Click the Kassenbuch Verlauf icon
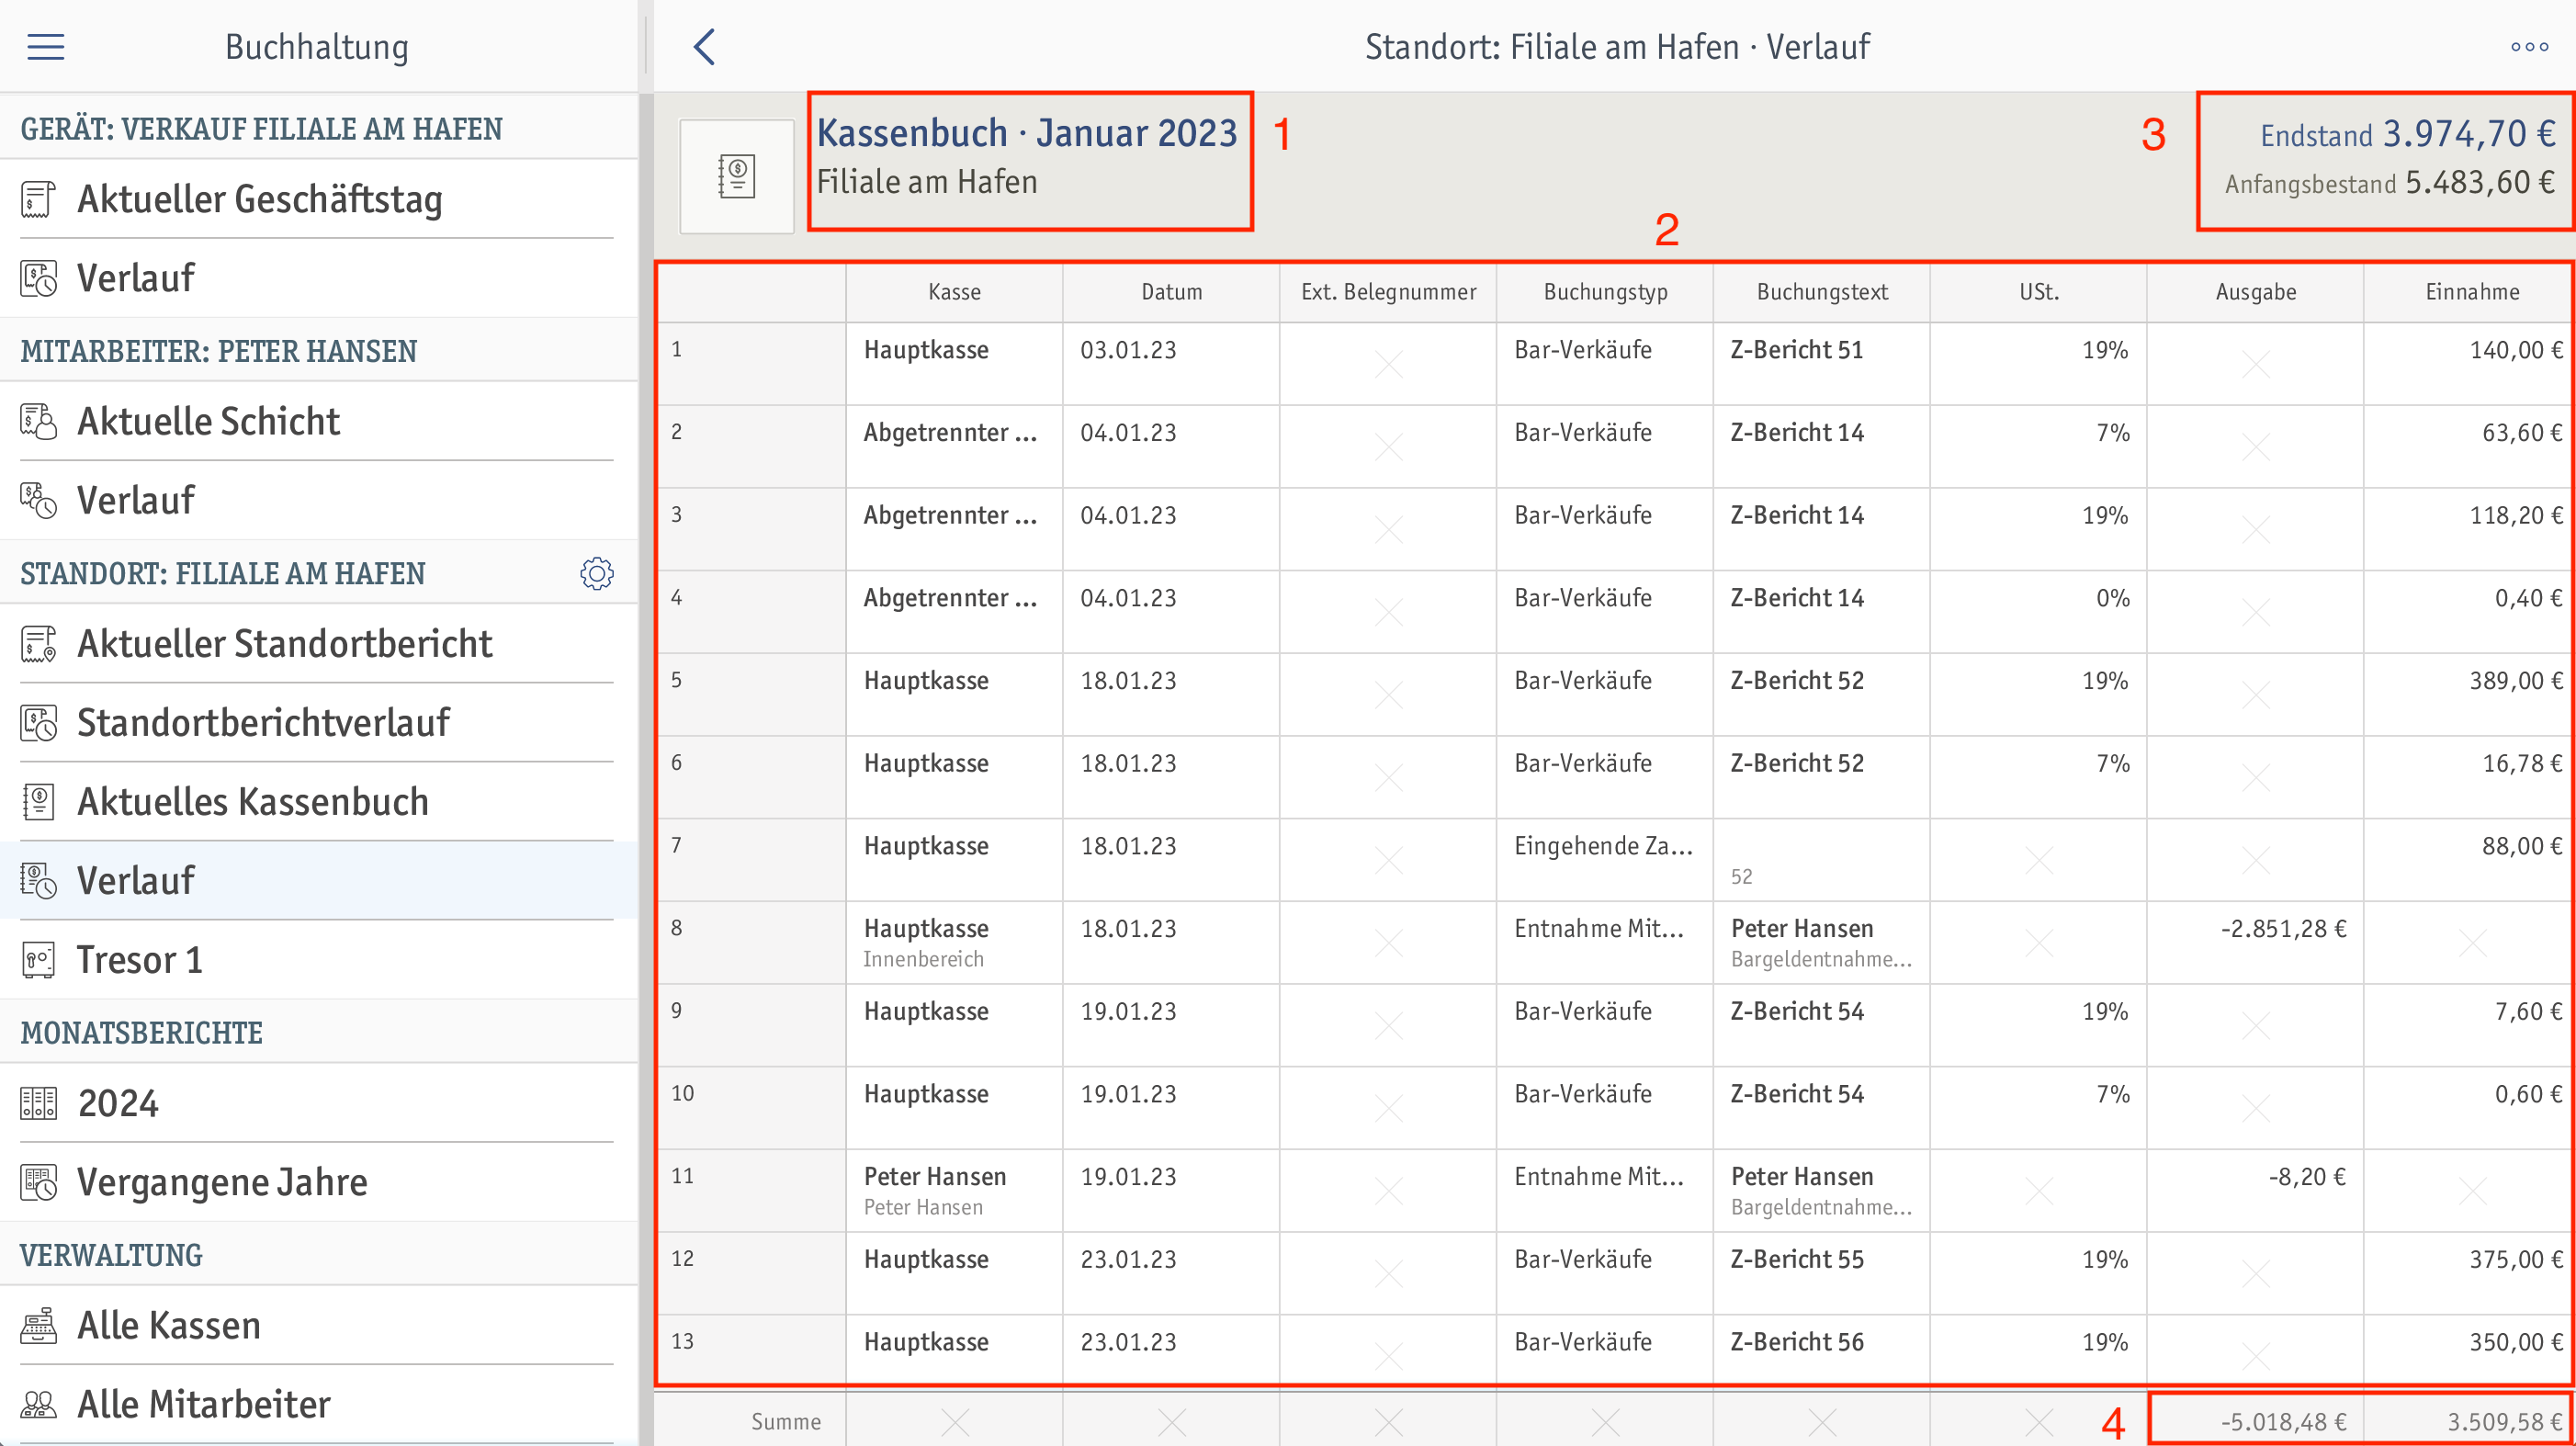 [x=38, y=880]
